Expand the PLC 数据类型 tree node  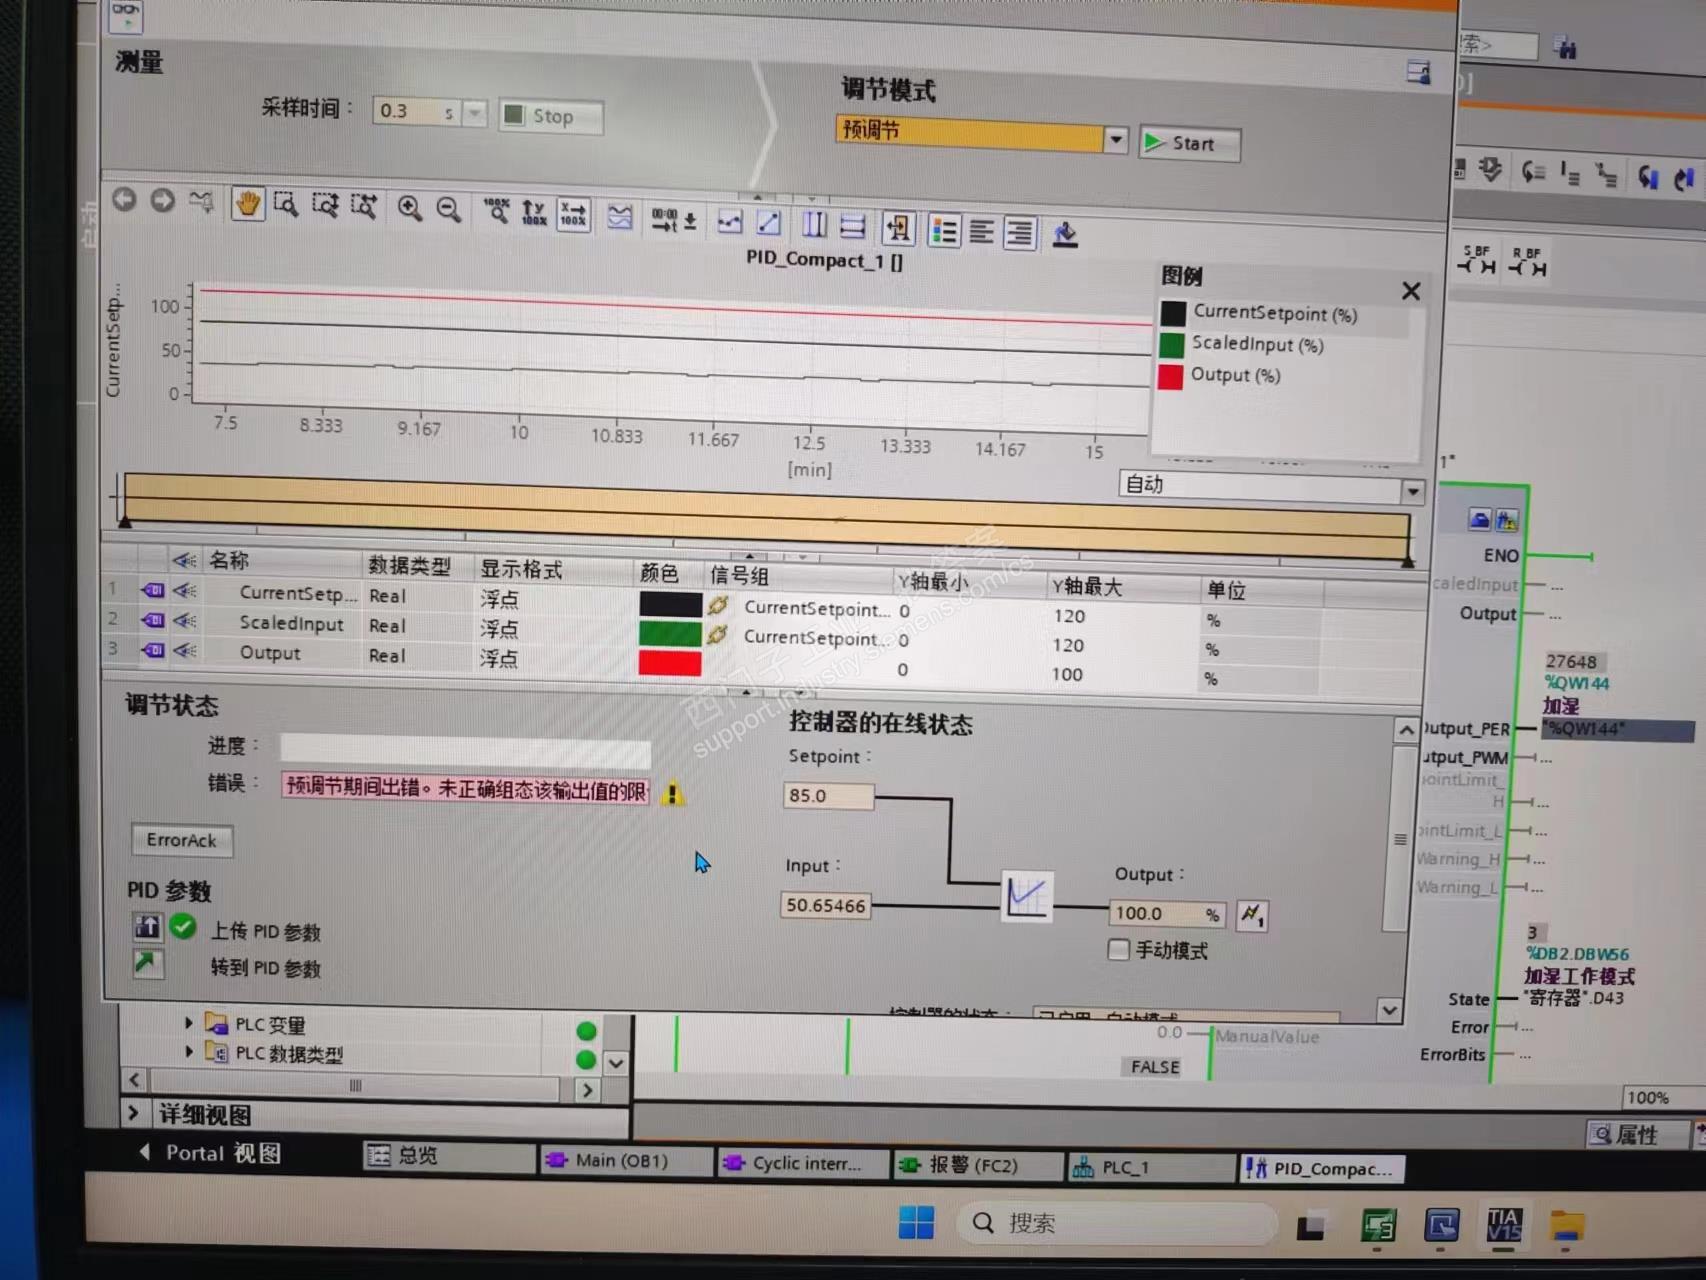(188, 1052)
